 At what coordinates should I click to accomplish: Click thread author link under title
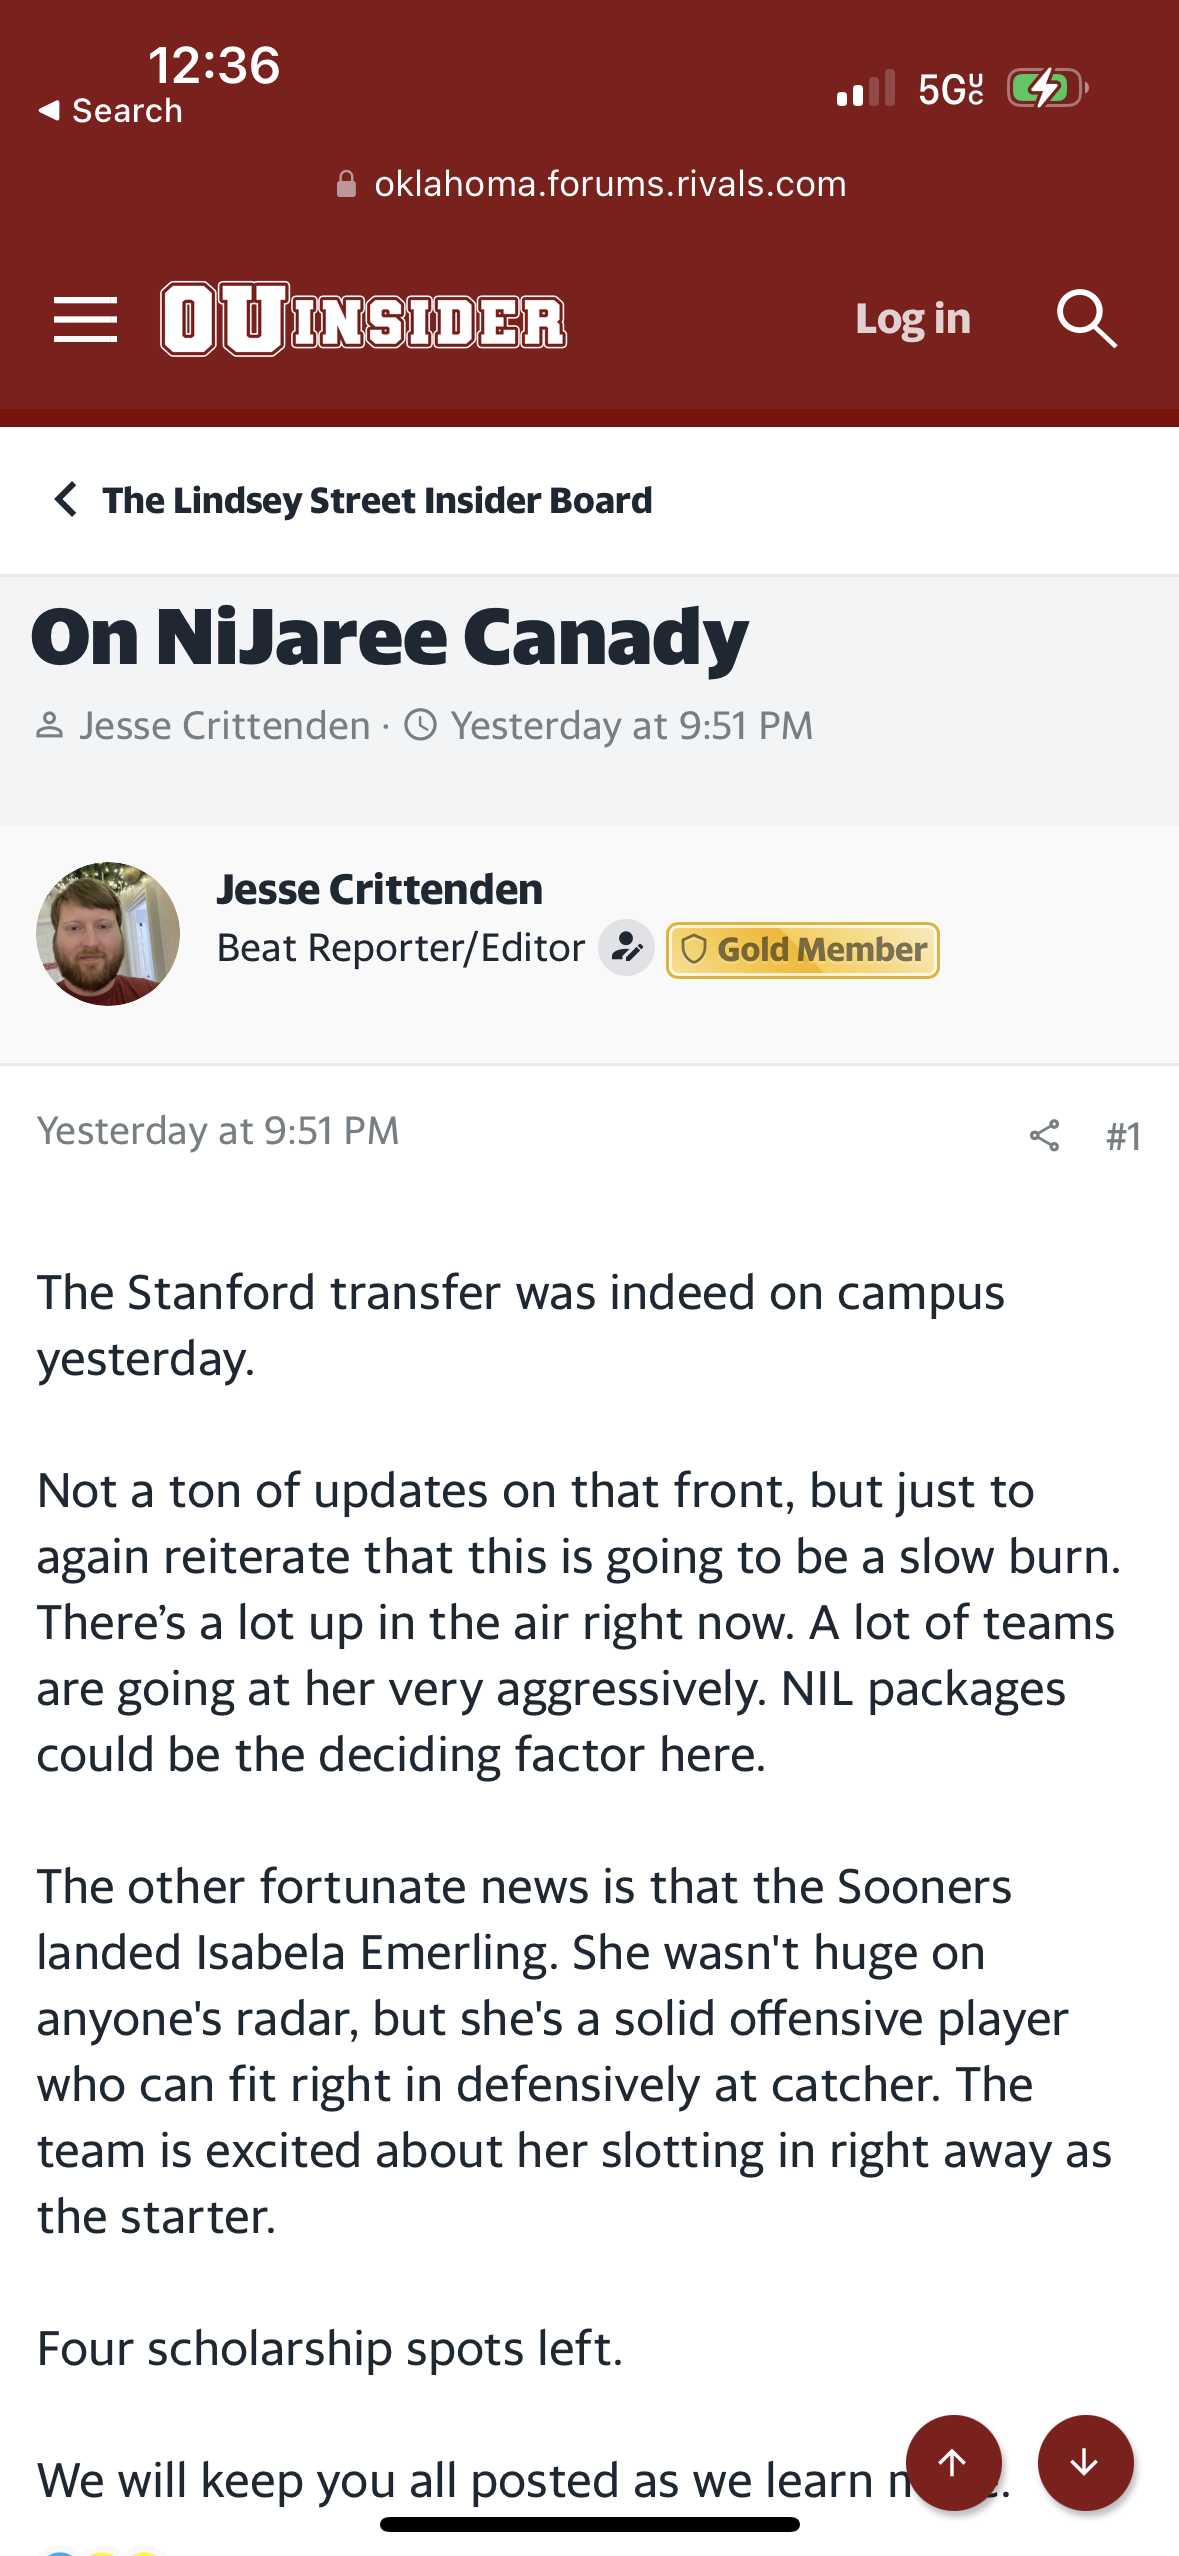click(225, 726)
